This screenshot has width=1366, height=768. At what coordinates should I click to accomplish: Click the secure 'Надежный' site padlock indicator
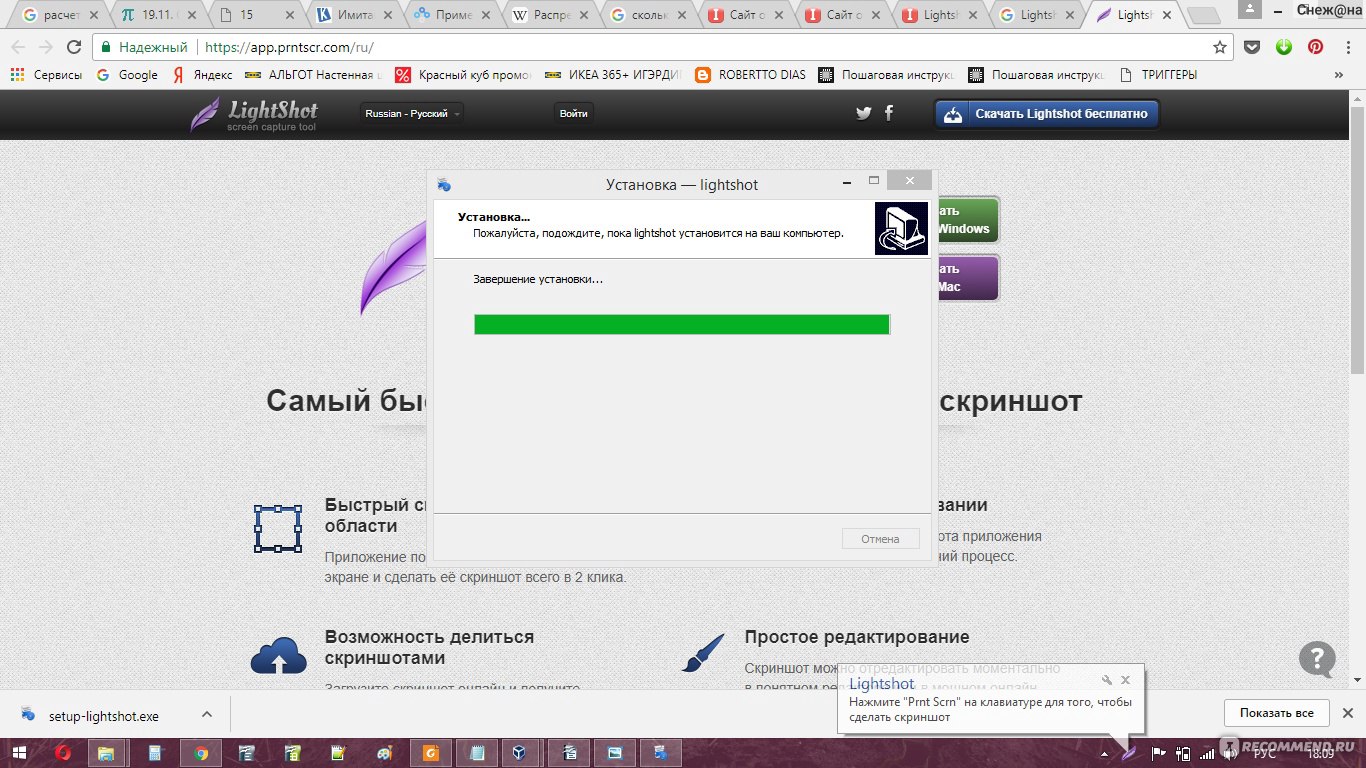point(145,47)
